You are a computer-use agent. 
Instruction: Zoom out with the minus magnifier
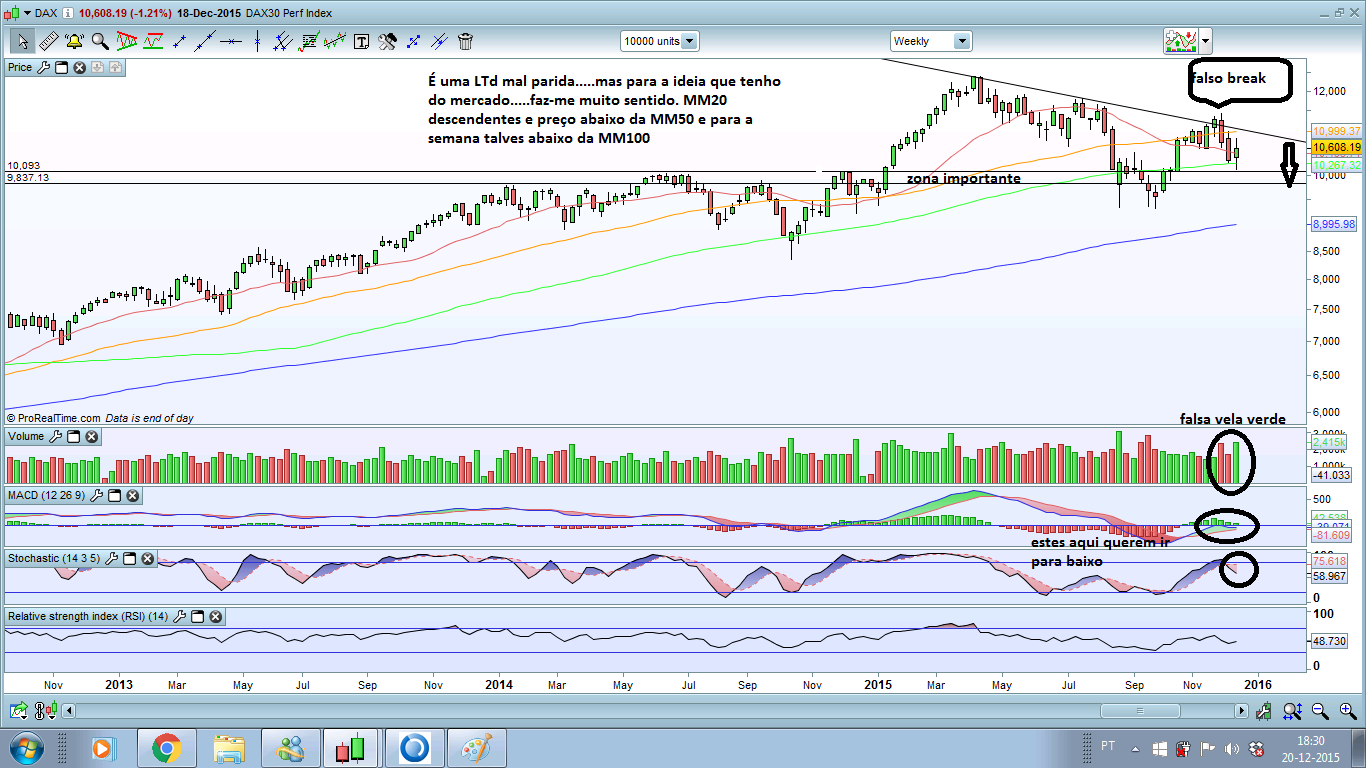pos(1319,711)
